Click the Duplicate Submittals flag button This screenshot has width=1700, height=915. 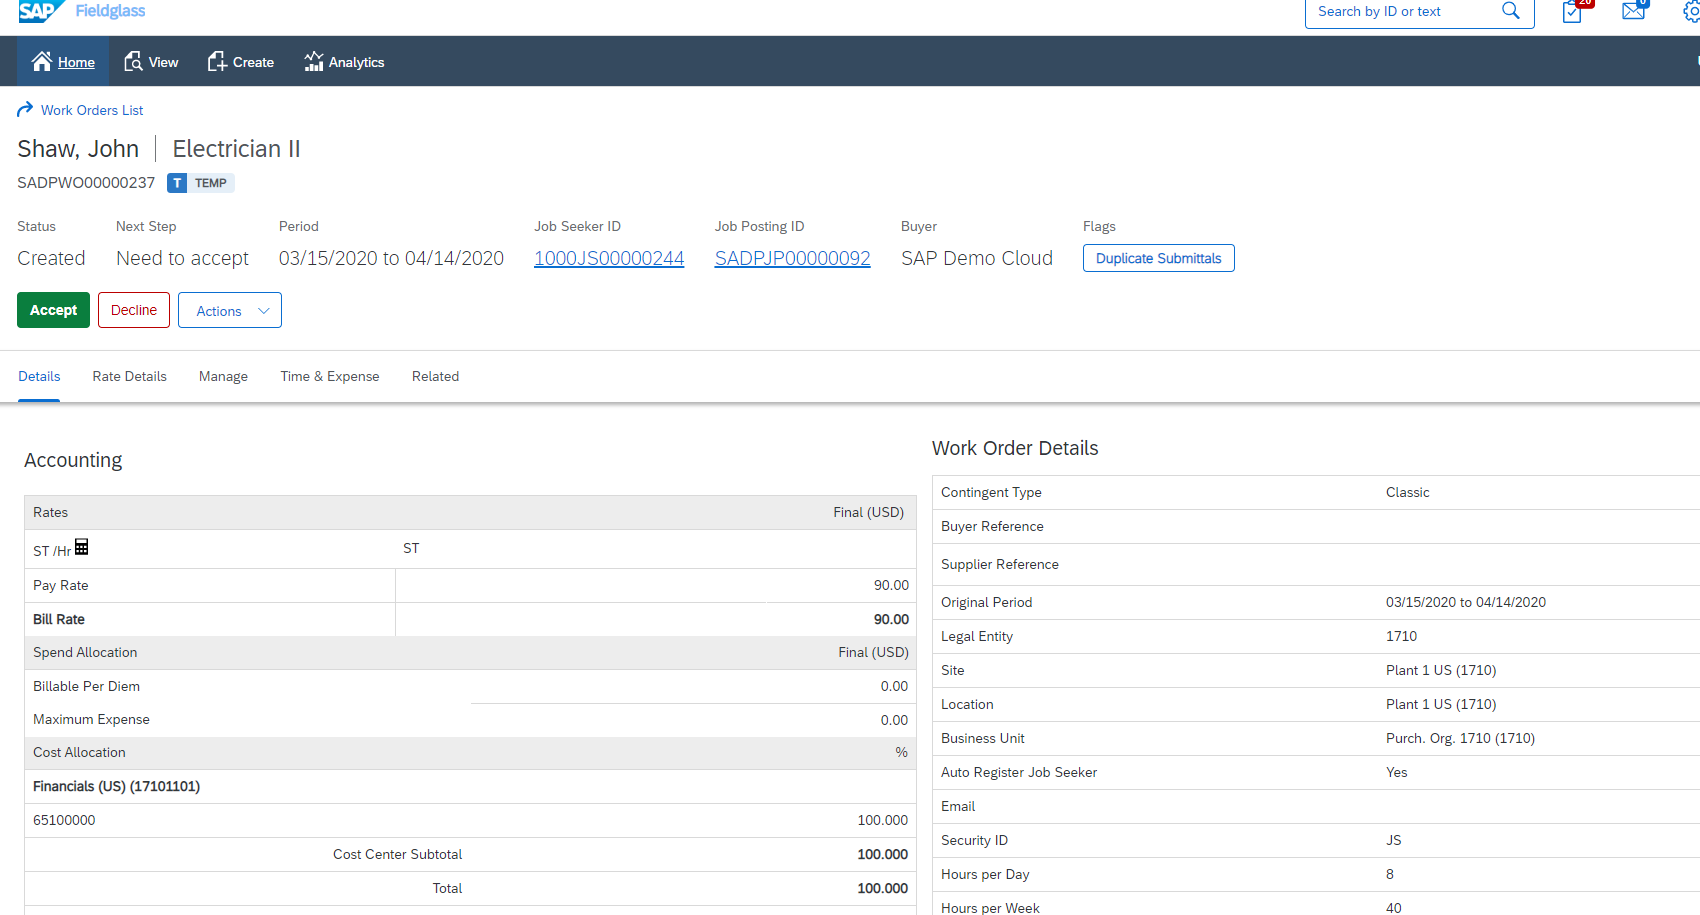point(1159,258)
